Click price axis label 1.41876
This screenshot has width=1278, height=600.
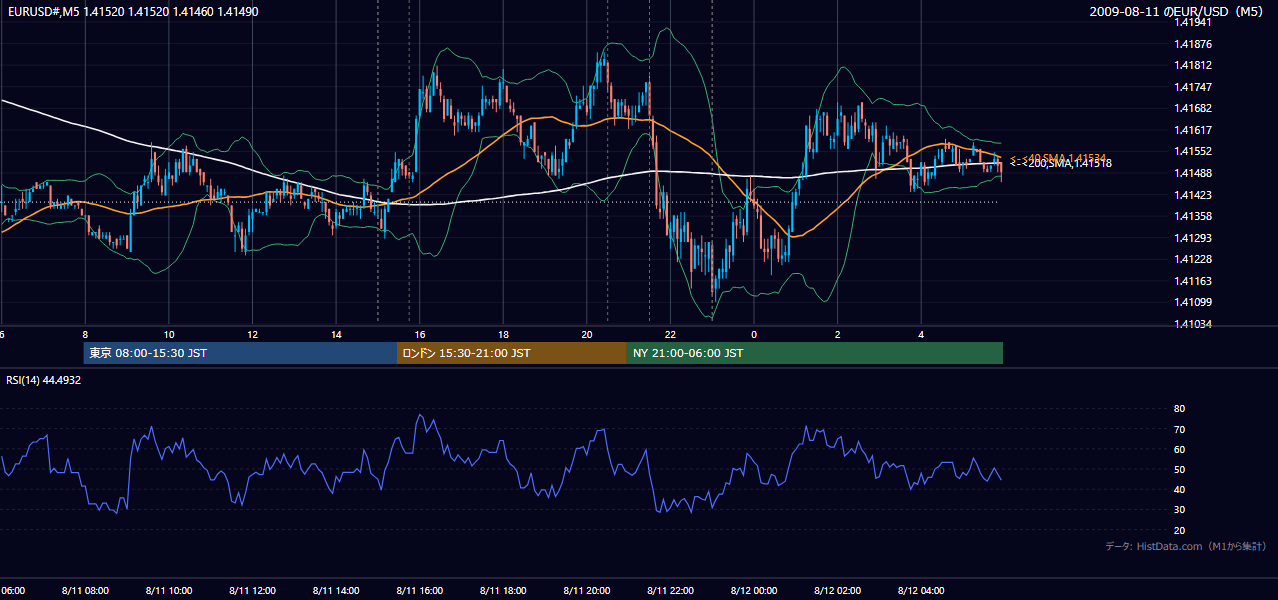pyautogui.click(x=1194, y=44)
